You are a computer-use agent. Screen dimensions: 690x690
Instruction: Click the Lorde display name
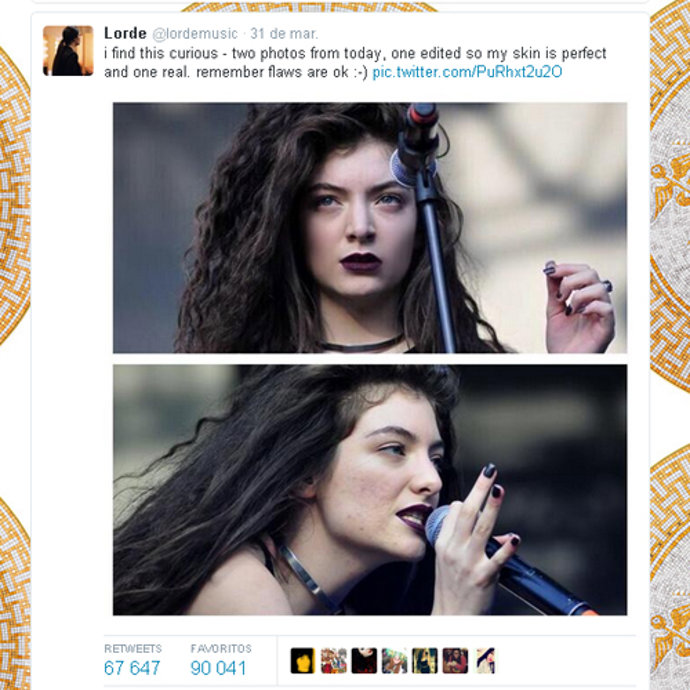click(125, 33)
